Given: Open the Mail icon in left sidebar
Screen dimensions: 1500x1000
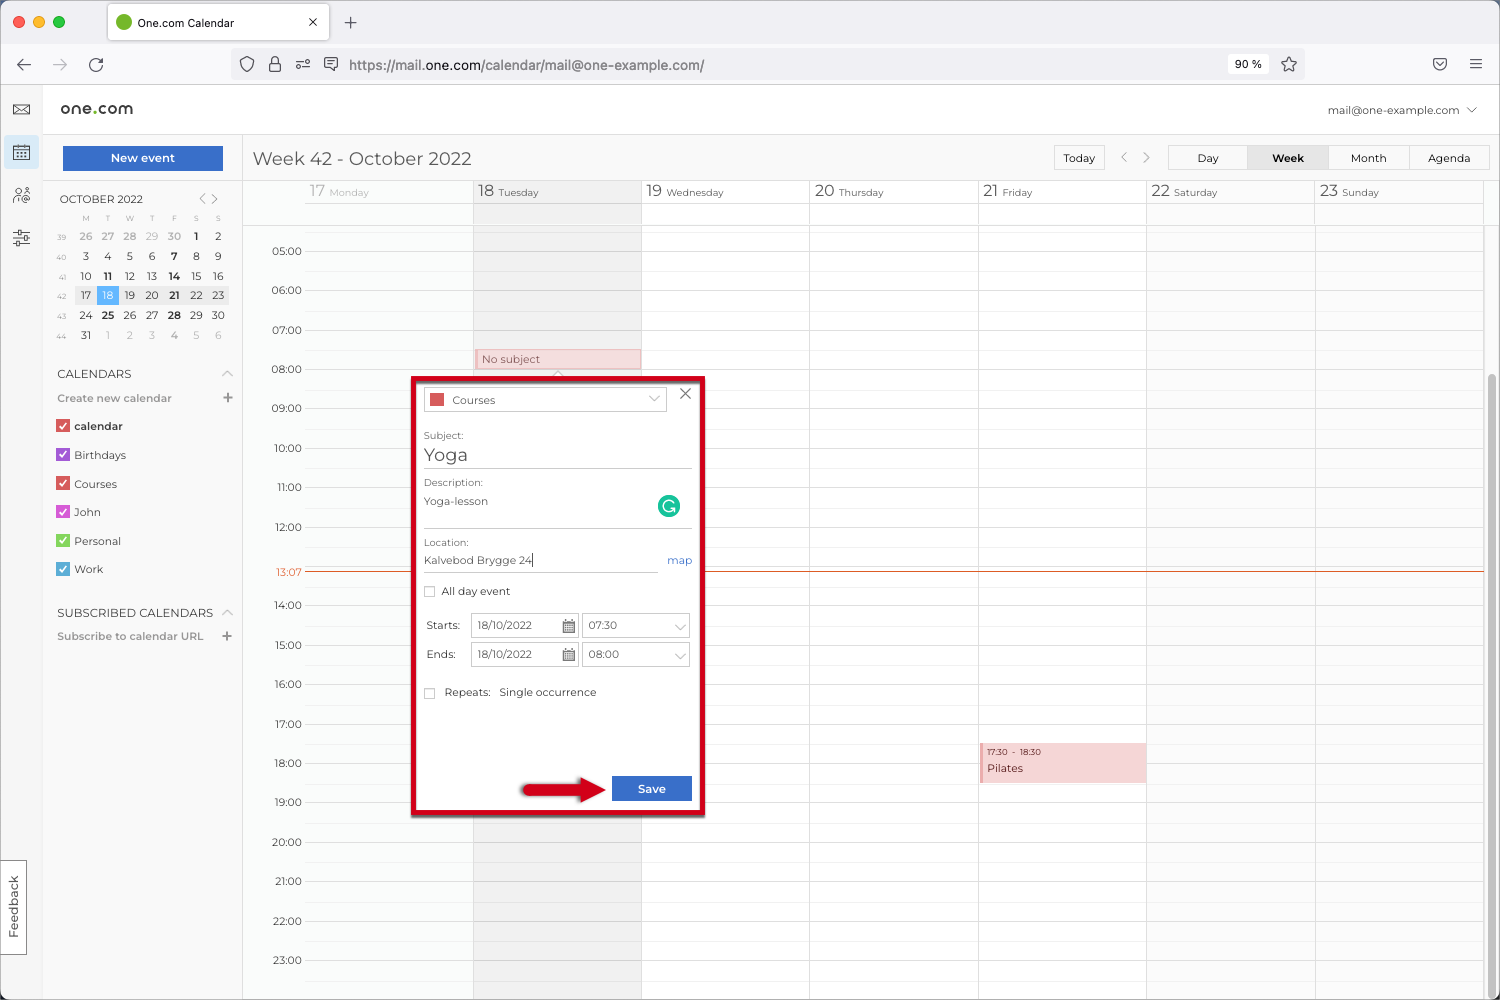Looking at the screenshot, I should [21, 110].
